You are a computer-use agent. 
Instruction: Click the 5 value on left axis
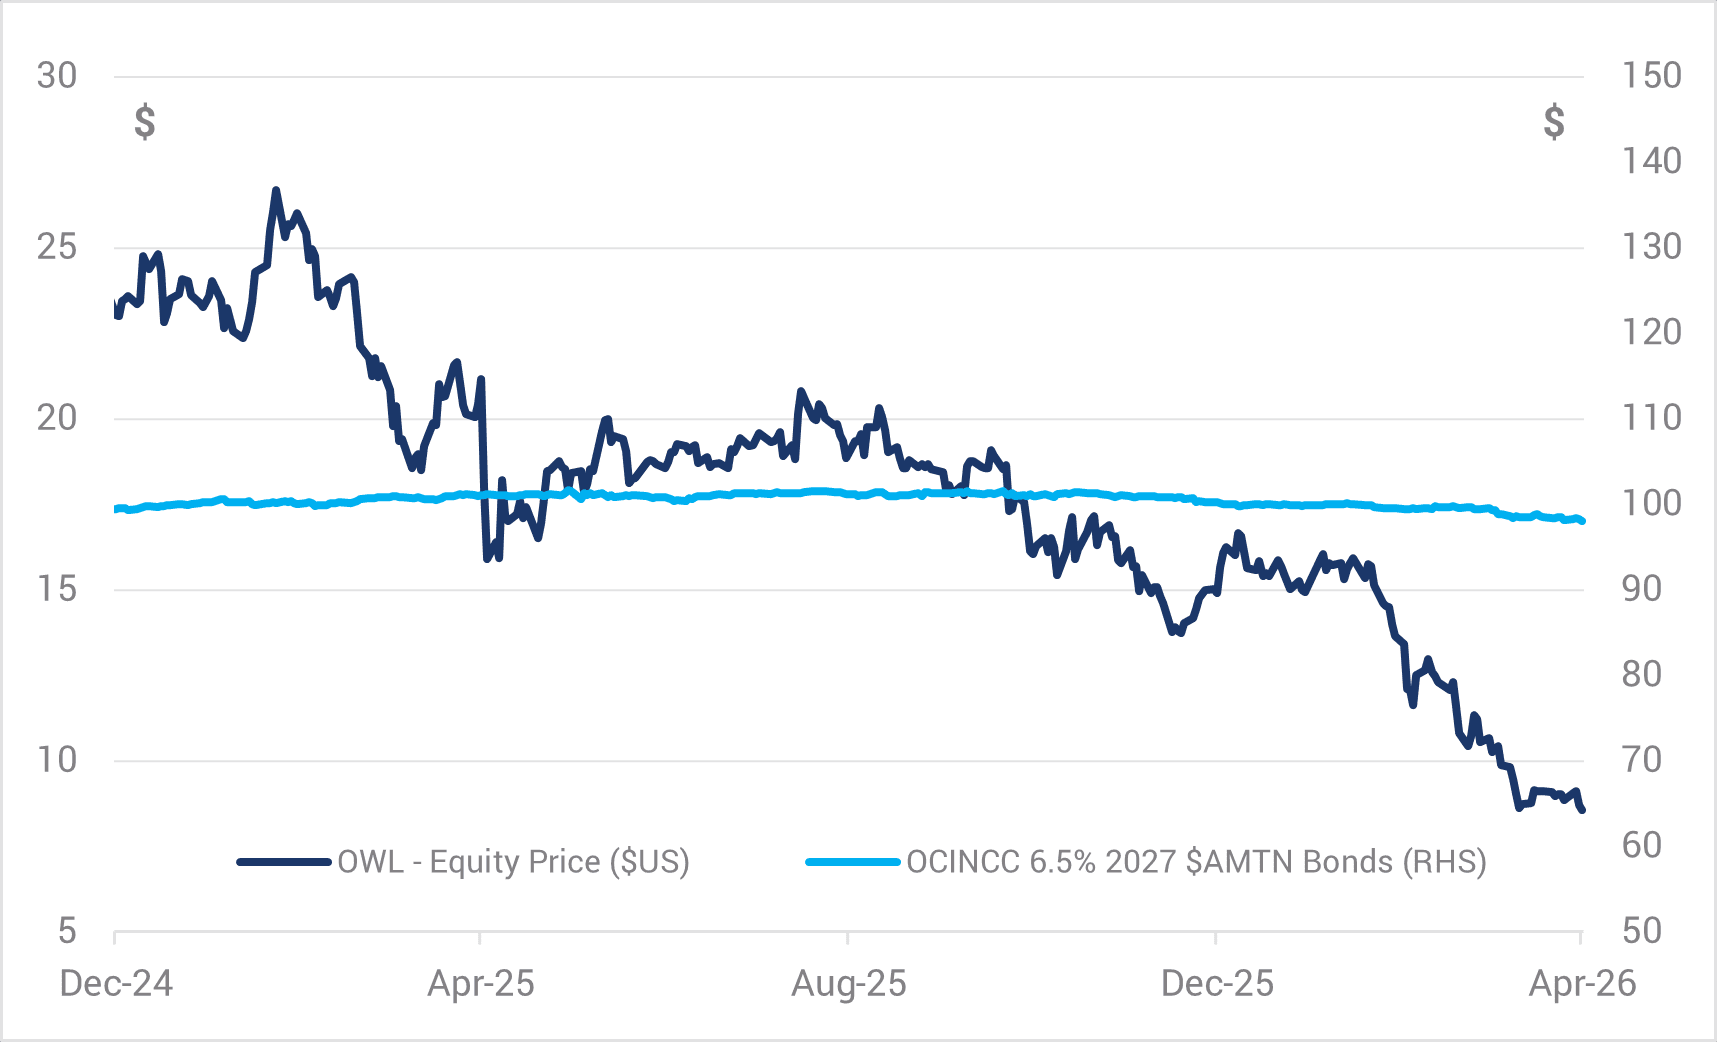point(67,931)
